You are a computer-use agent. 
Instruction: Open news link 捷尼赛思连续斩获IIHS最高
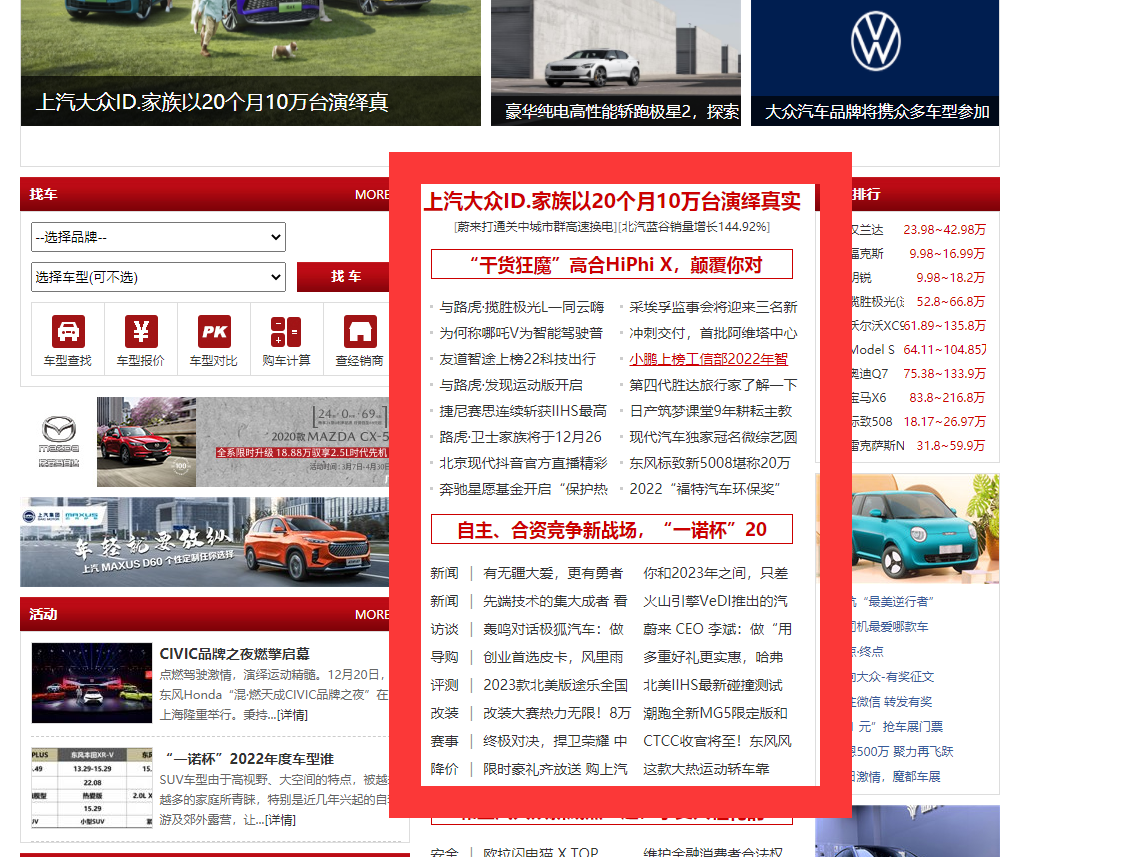pyautogui.click(x=523, y=411)
